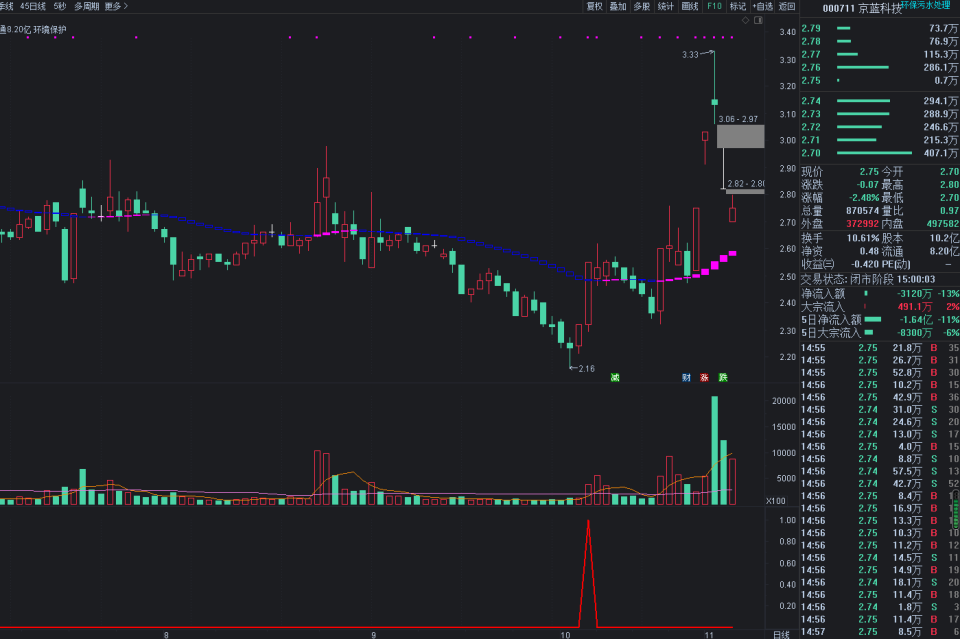
Task: Click the -2.48% change percentage value
Action: point(863,198)
